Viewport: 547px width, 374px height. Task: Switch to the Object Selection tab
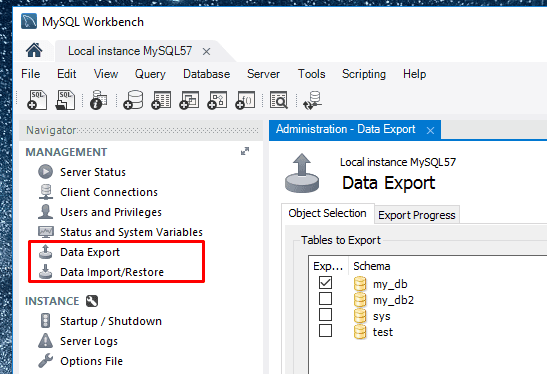327,213
